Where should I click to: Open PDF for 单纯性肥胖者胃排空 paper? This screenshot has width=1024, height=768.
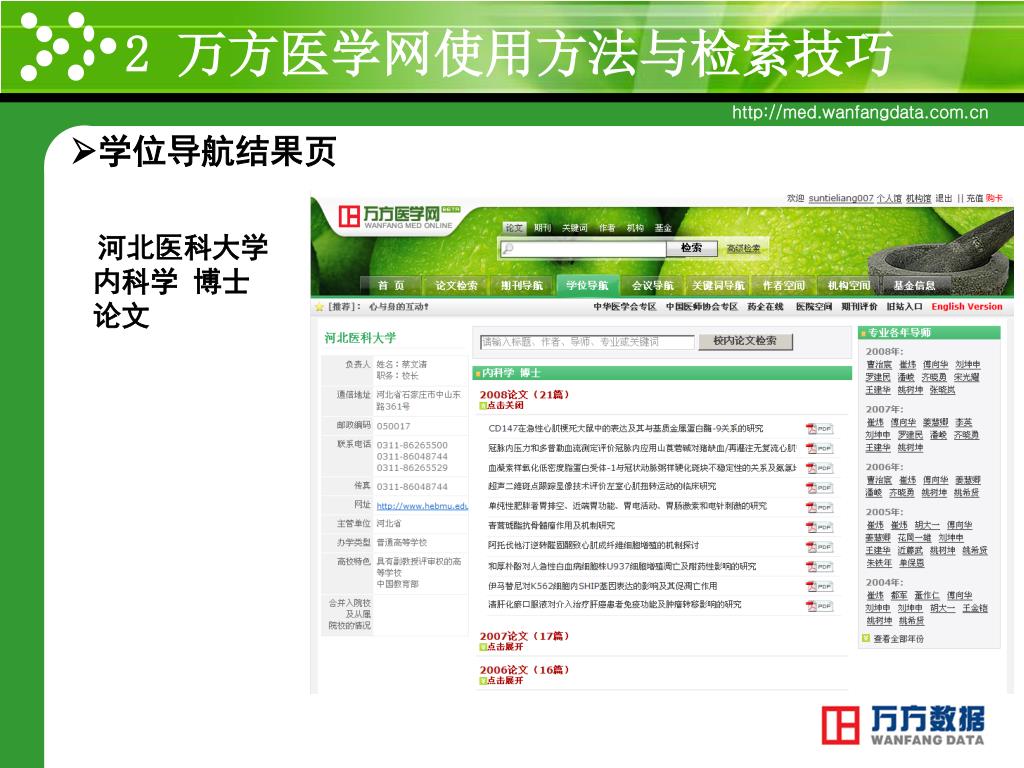click(x=819, y=507)
